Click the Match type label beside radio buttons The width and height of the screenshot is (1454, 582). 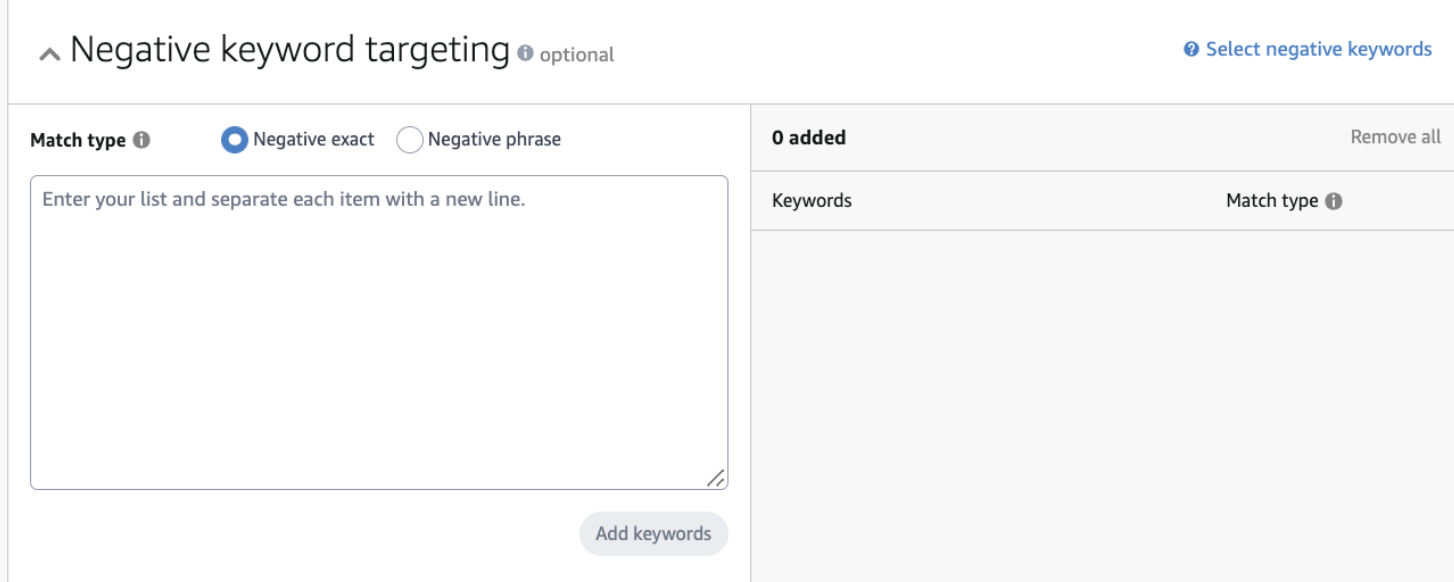point(78,140)
